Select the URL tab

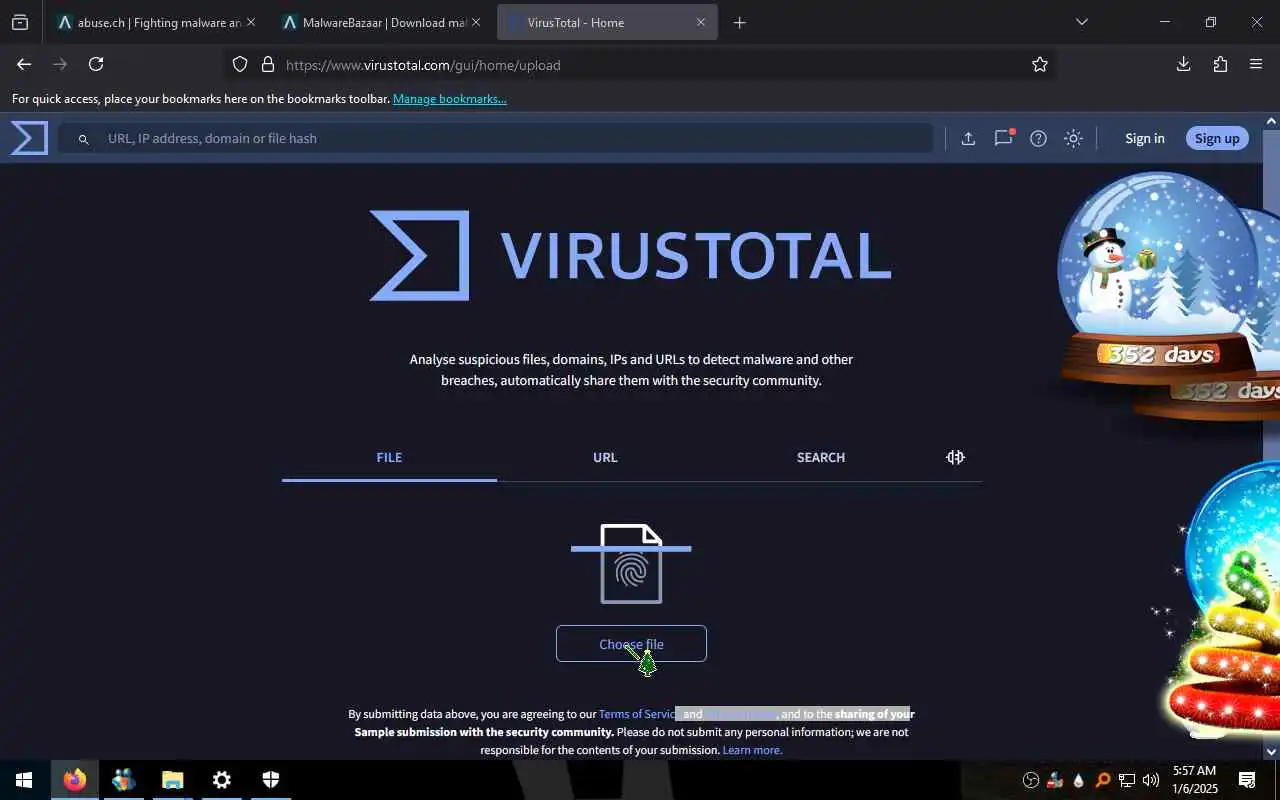[605, 457]
